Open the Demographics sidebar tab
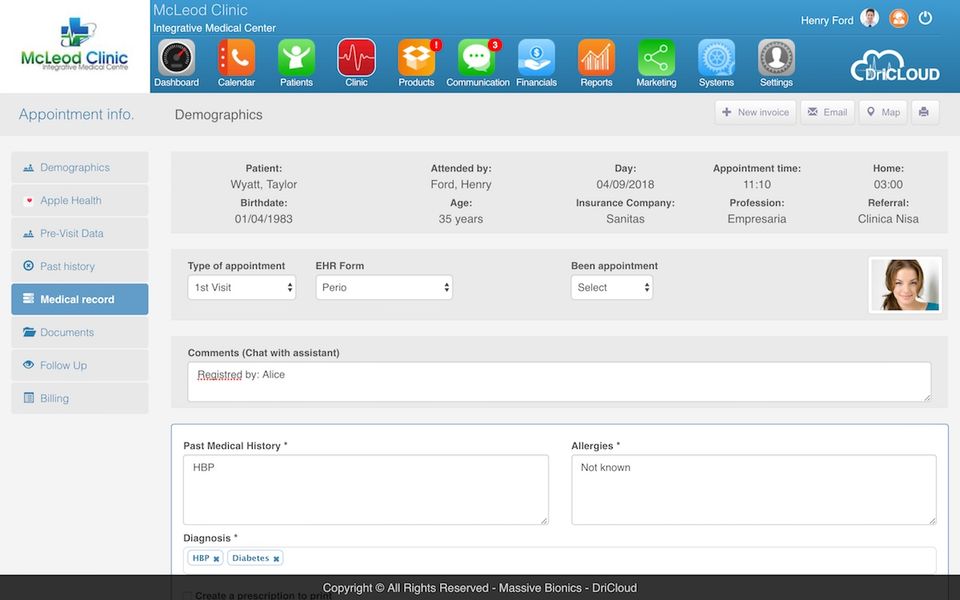 click(x=80, y=167)
